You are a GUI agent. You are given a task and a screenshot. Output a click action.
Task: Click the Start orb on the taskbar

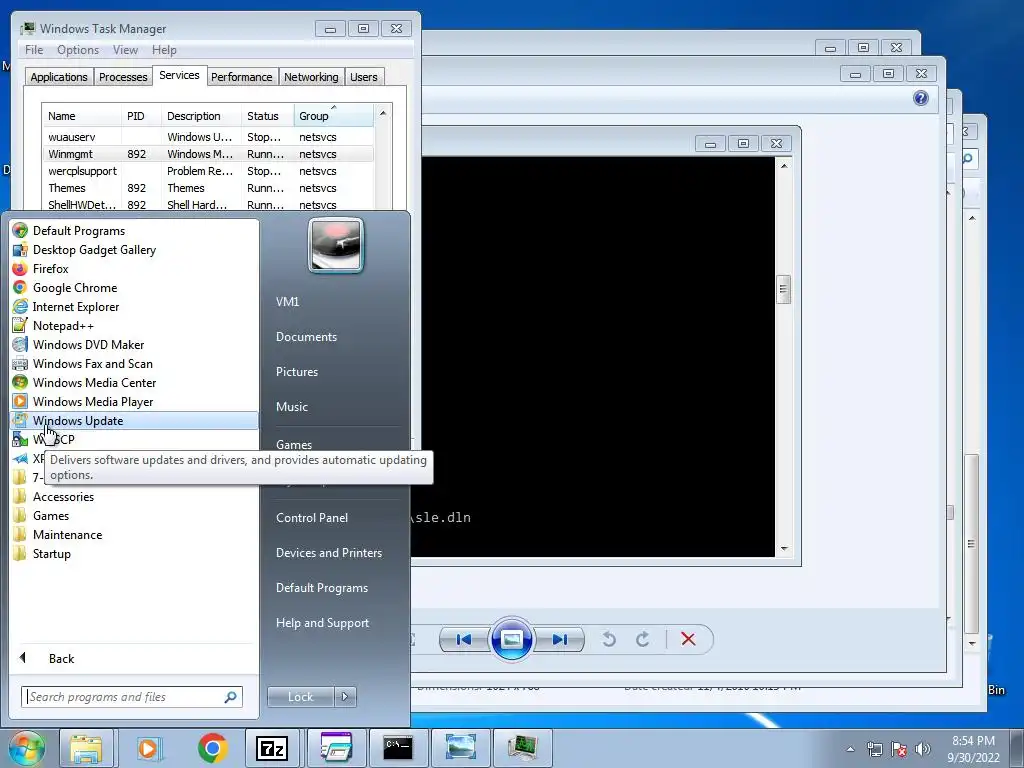(x=26, y=748)
